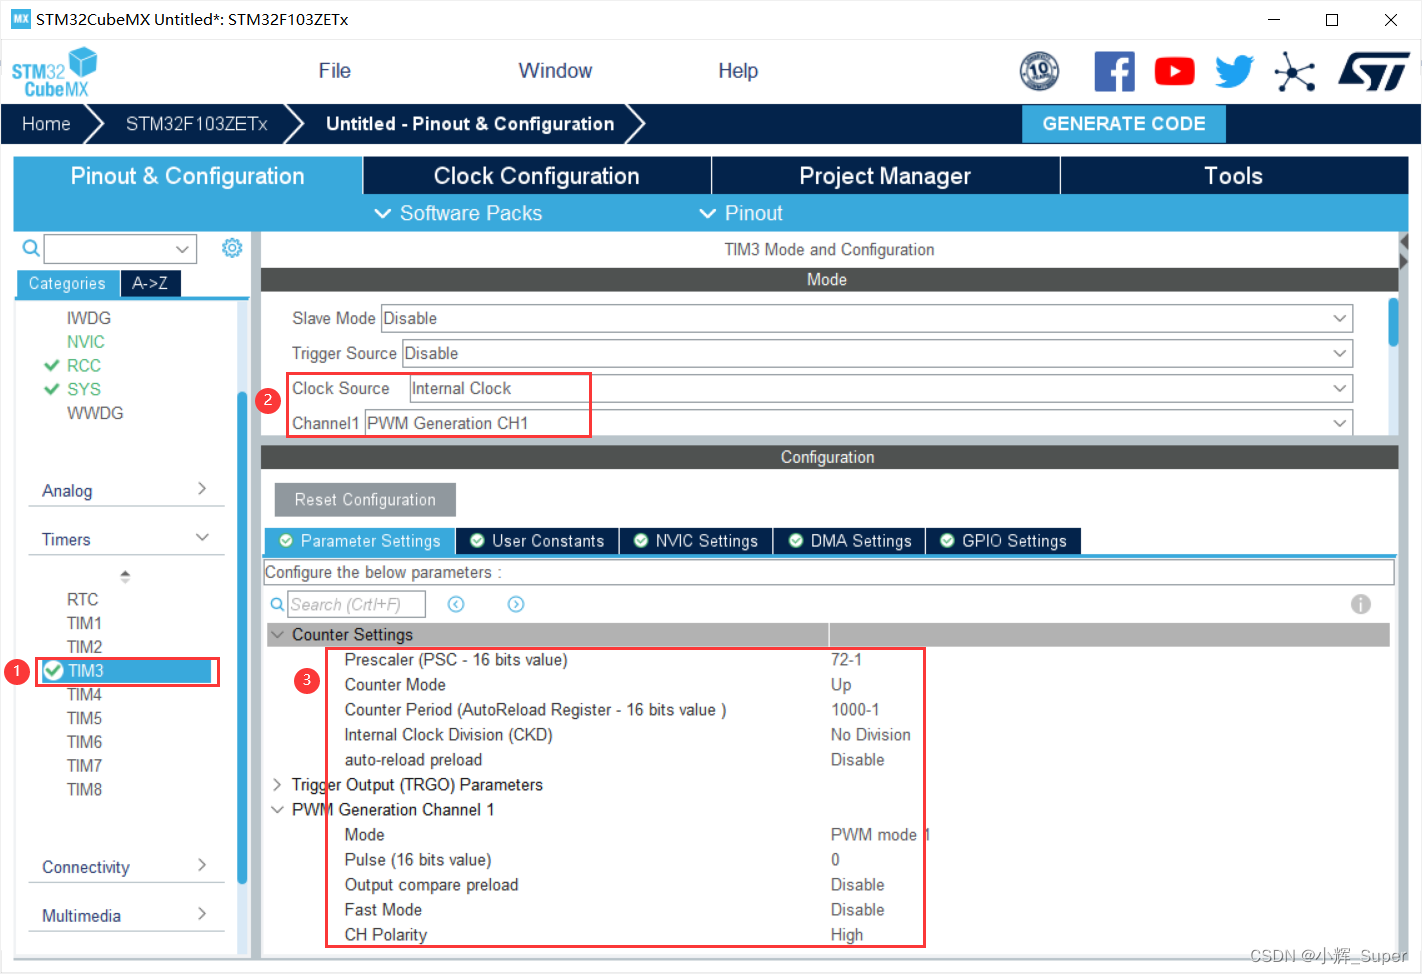Screen dimensions: 1422x974
Task: Click the parameter info icon
Action: coord(1361,604)
